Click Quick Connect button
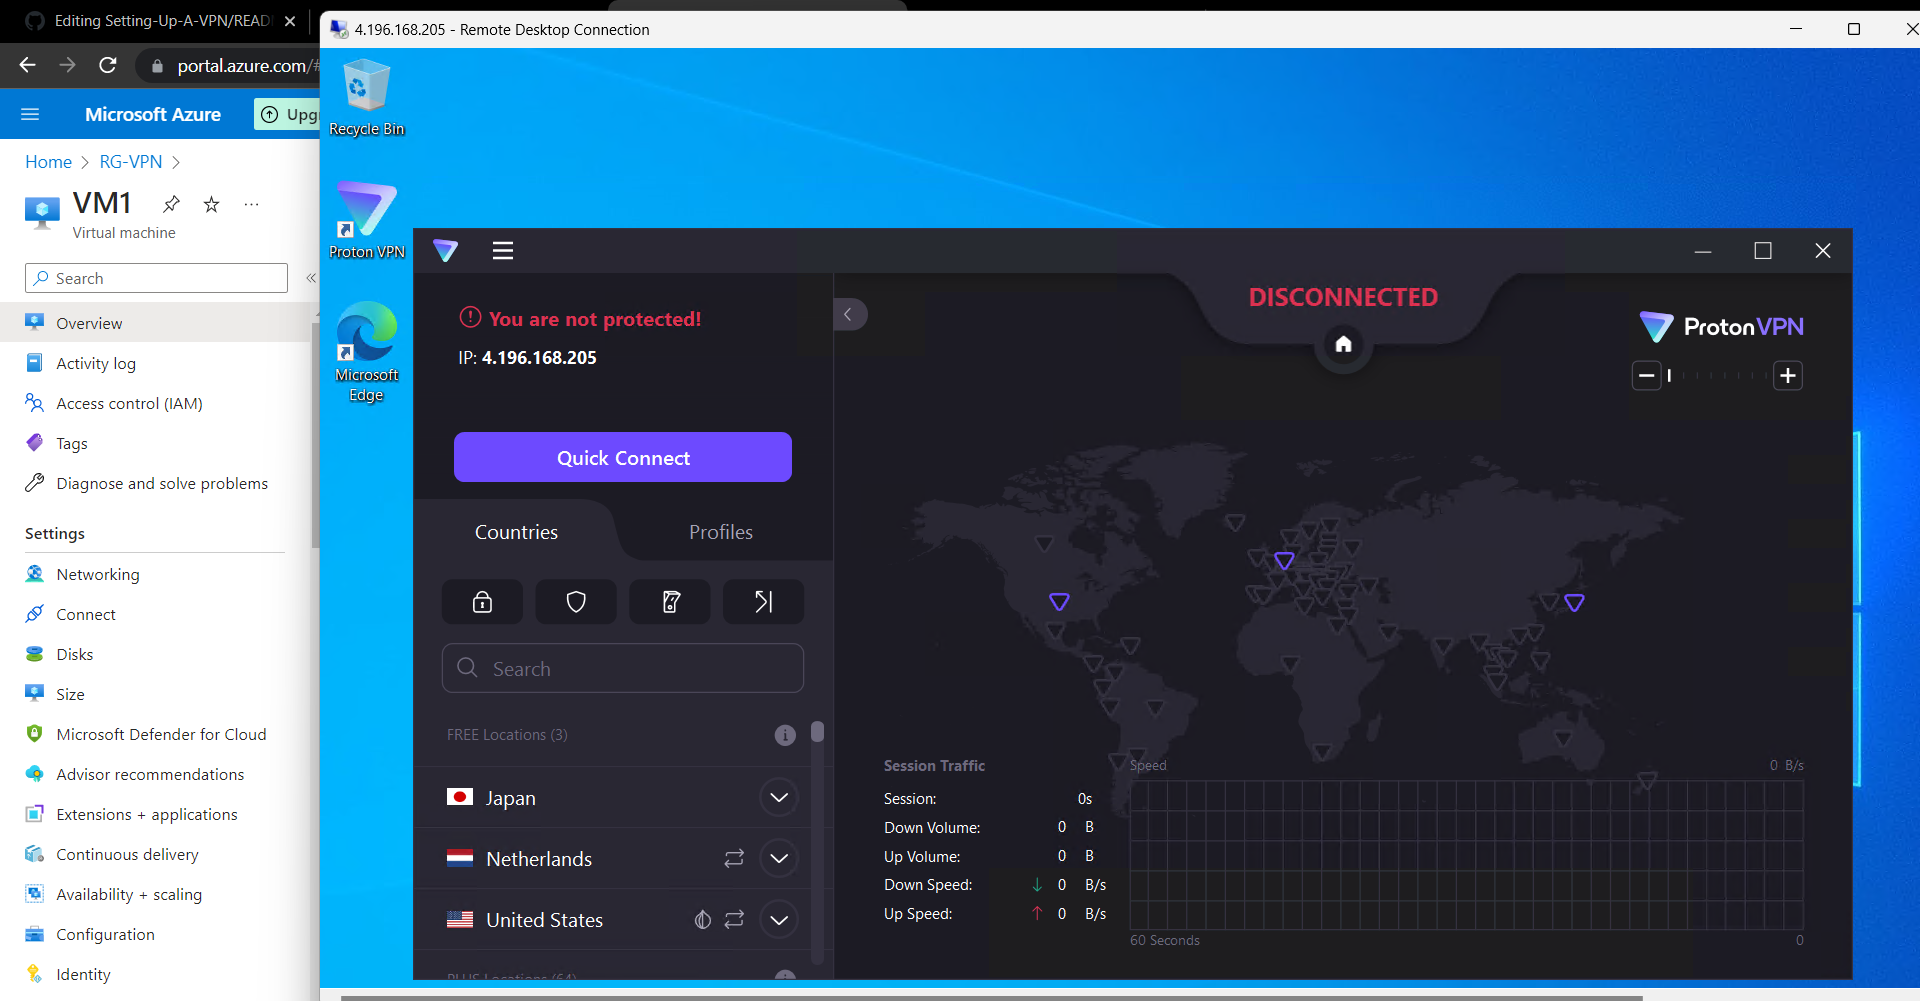The height and width of the screenshot is (1001, 1920). tap(623, 457)
